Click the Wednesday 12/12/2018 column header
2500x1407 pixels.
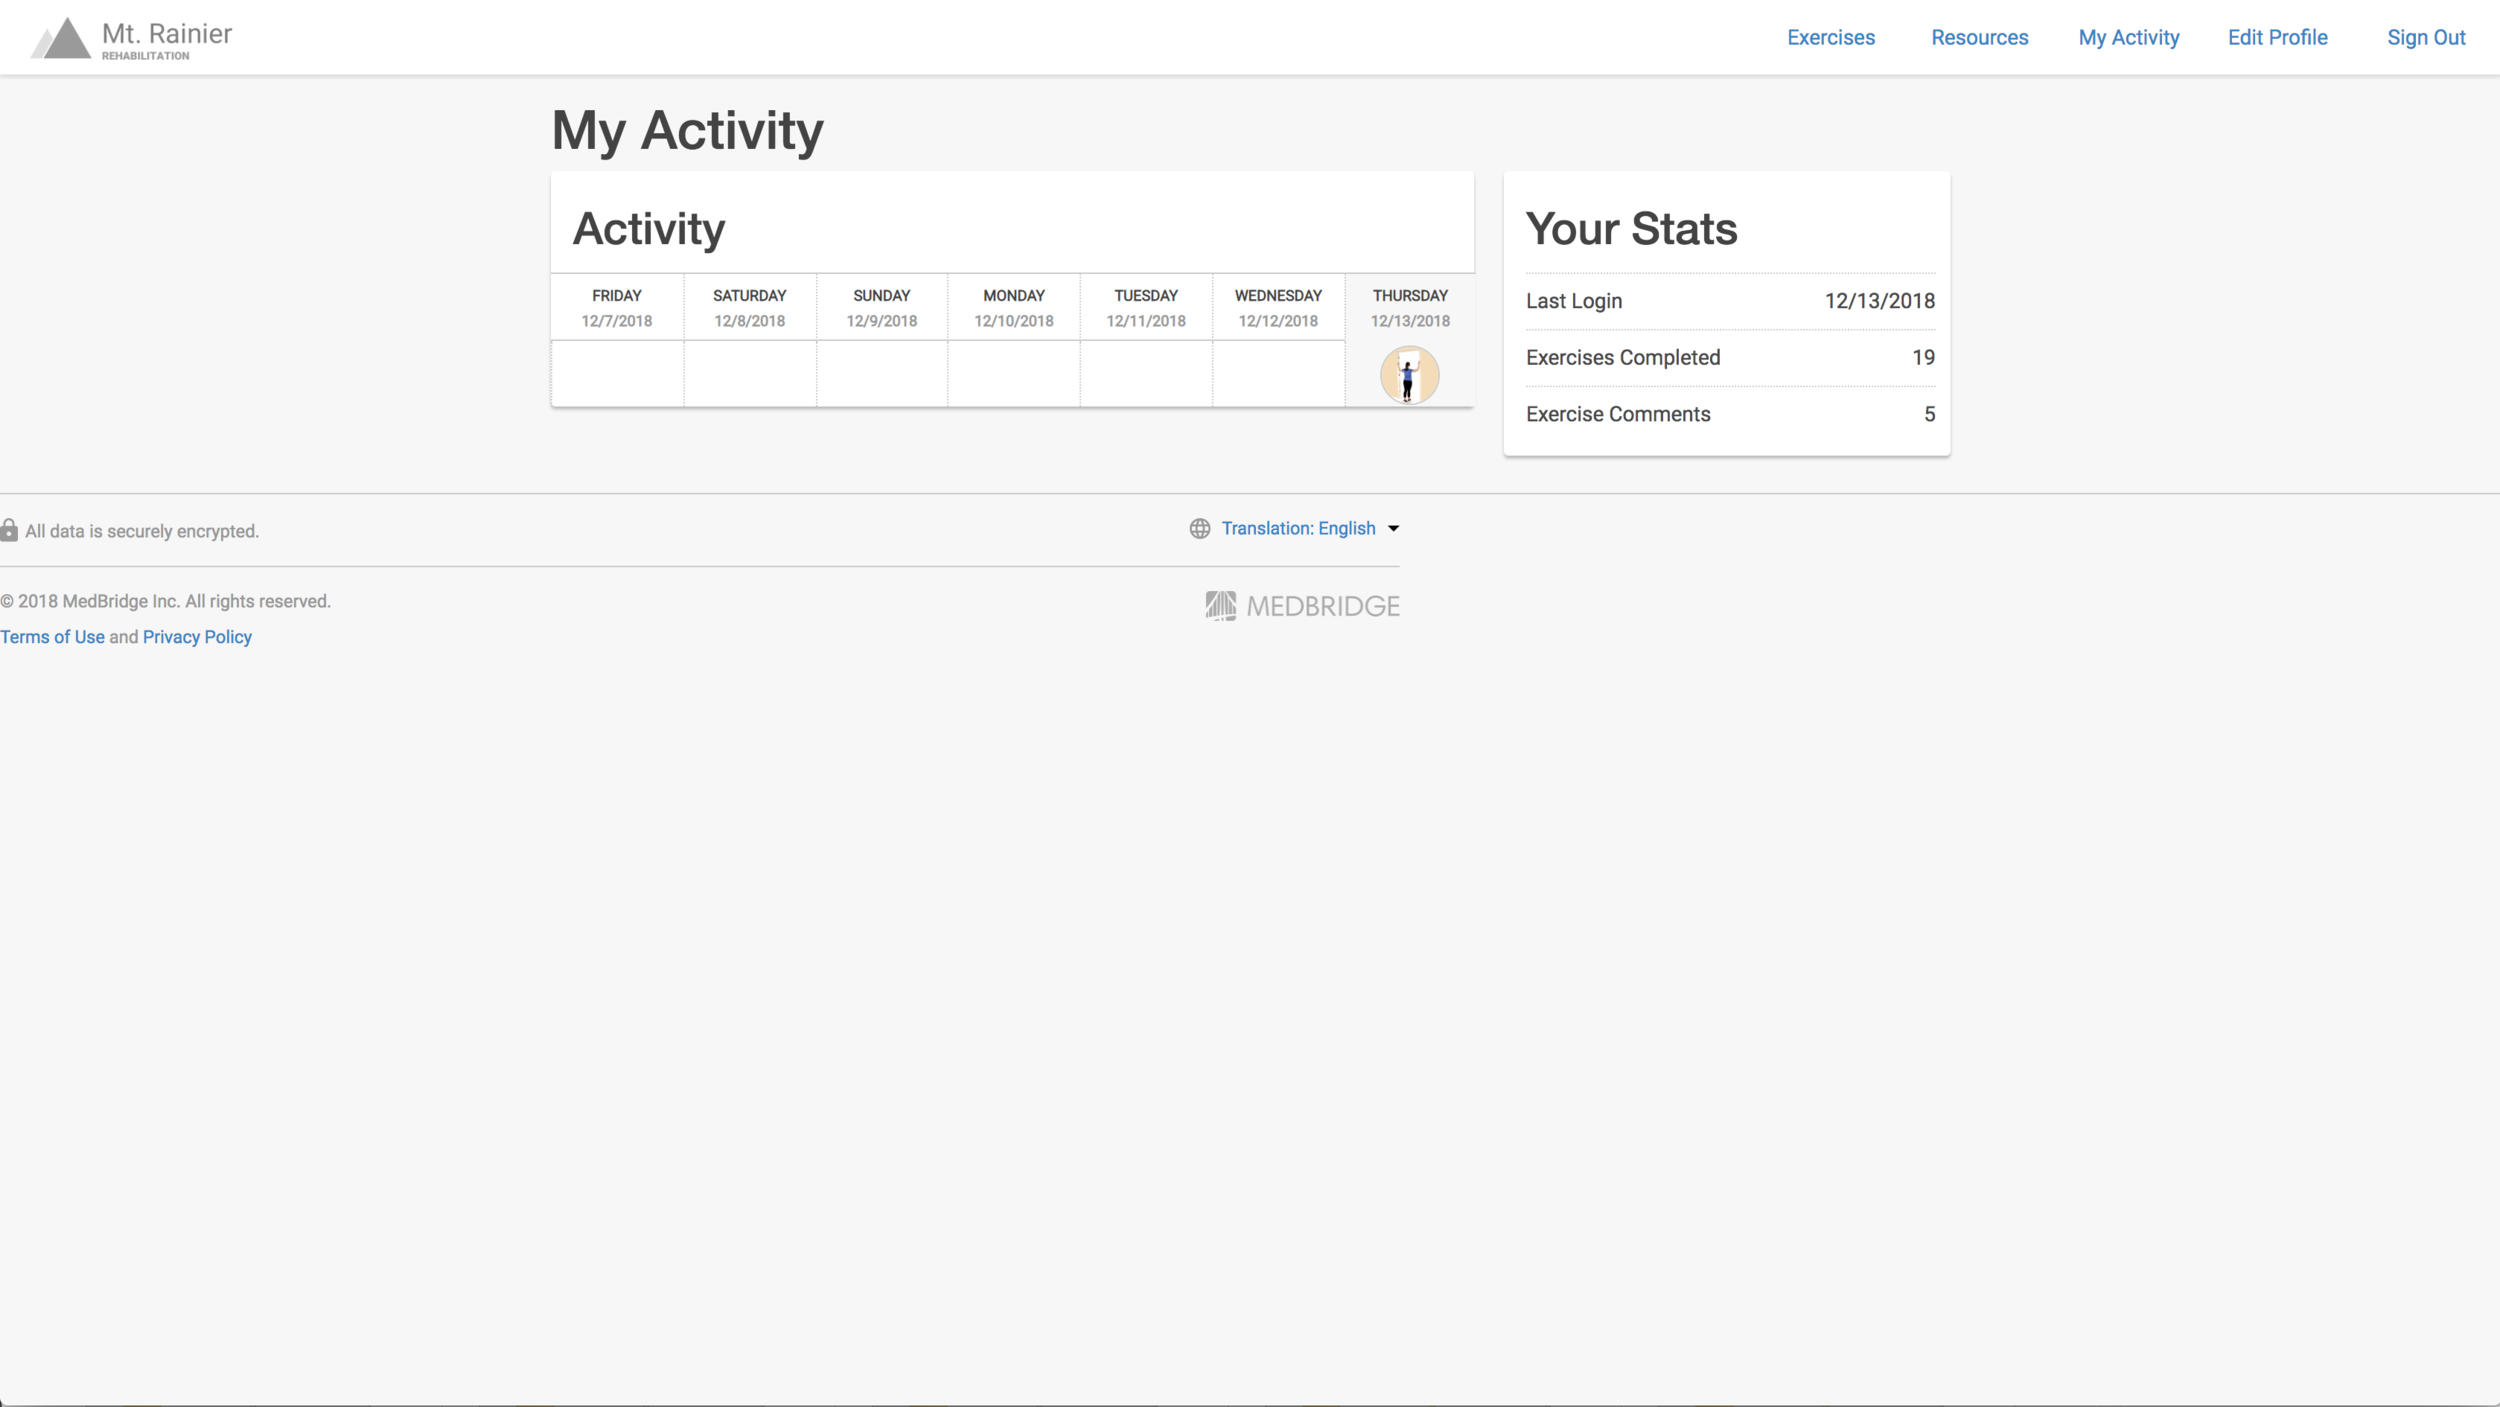(1277, 307)
